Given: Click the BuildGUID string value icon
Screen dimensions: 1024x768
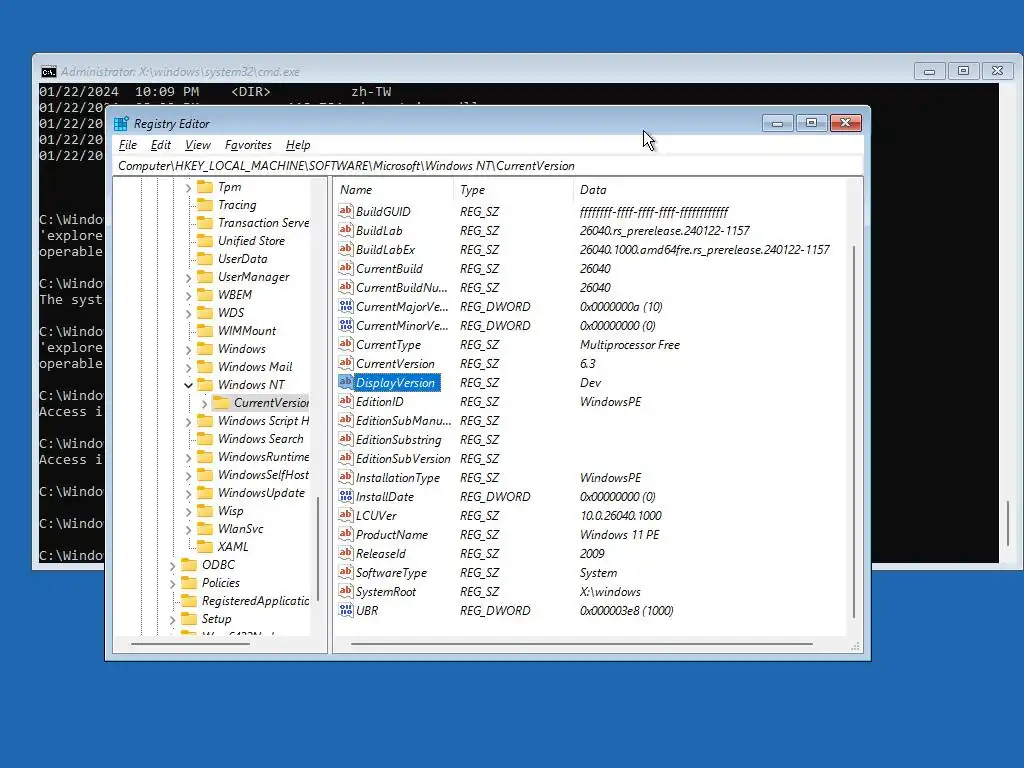Looking at the screenshot, I should [345, 211].
